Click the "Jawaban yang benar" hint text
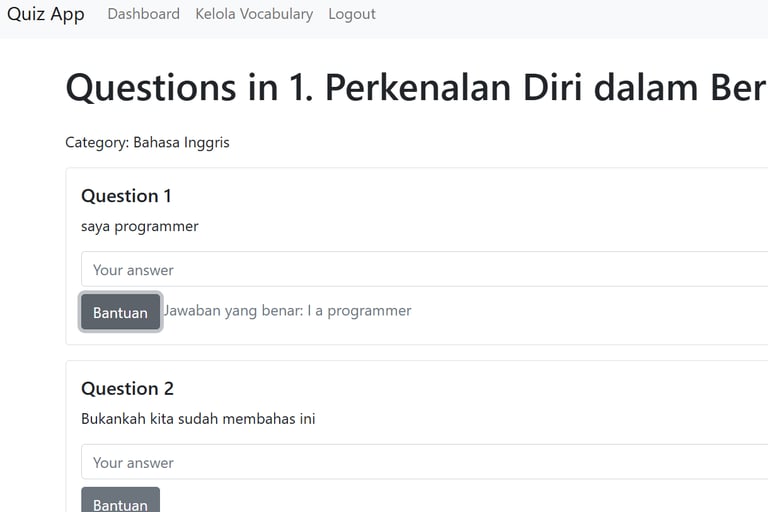 click(288, 310)
